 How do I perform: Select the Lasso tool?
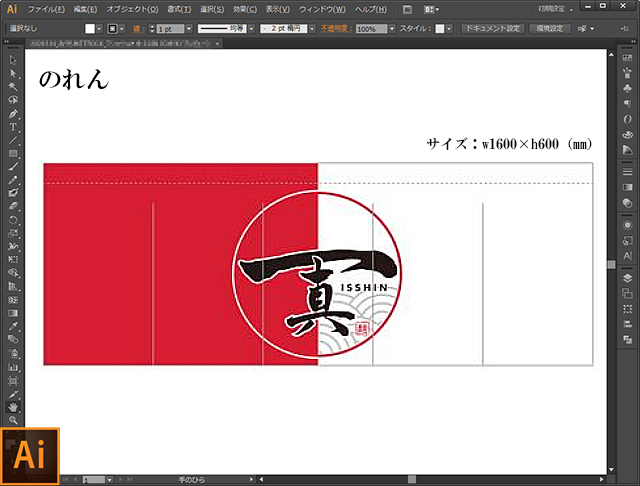[13, 100]
